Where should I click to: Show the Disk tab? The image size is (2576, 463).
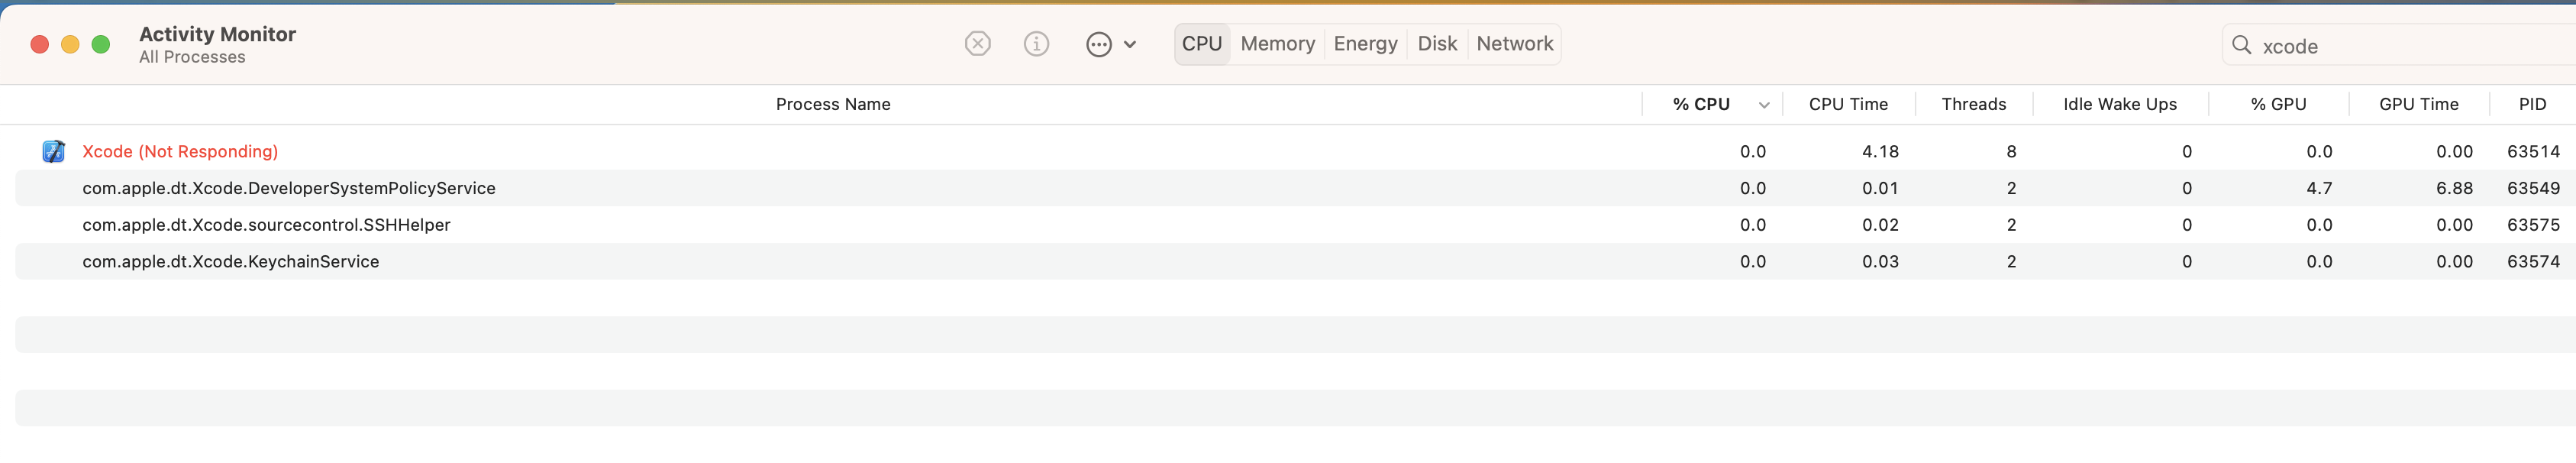(x=1437, y=44)
